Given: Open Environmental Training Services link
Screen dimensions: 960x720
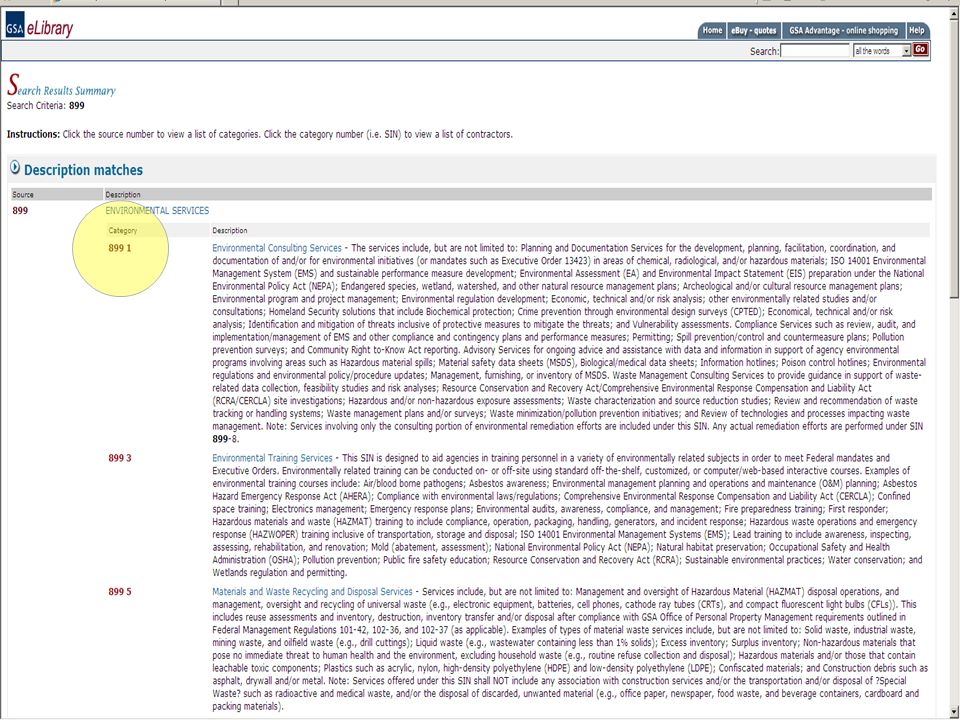Looking at the screenshot, I should tap(272, 458).
